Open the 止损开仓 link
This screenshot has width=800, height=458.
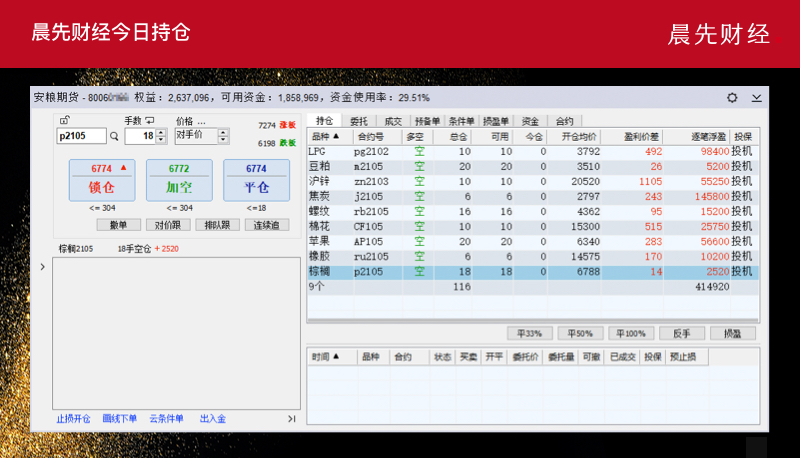(x=74, y=419)
